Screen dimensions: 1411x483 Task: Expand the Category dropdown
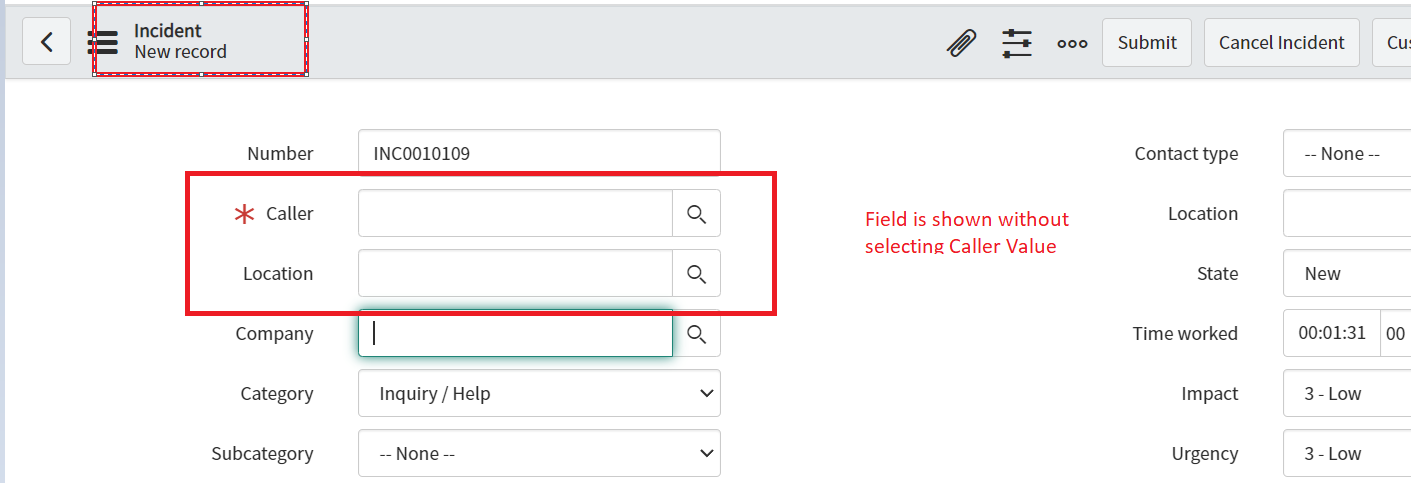click(539, 393)
